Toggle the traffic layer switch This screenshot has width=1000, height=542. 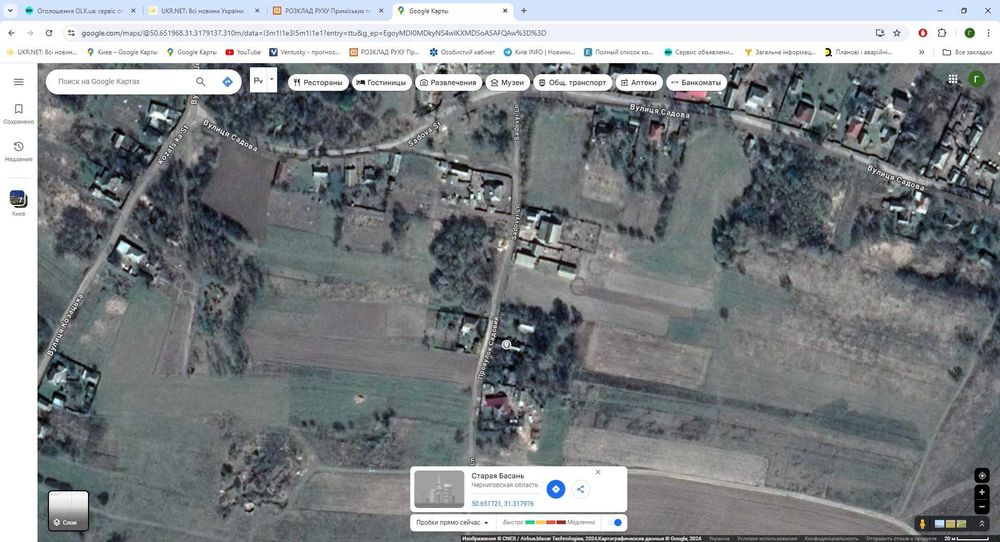(615, 522)
